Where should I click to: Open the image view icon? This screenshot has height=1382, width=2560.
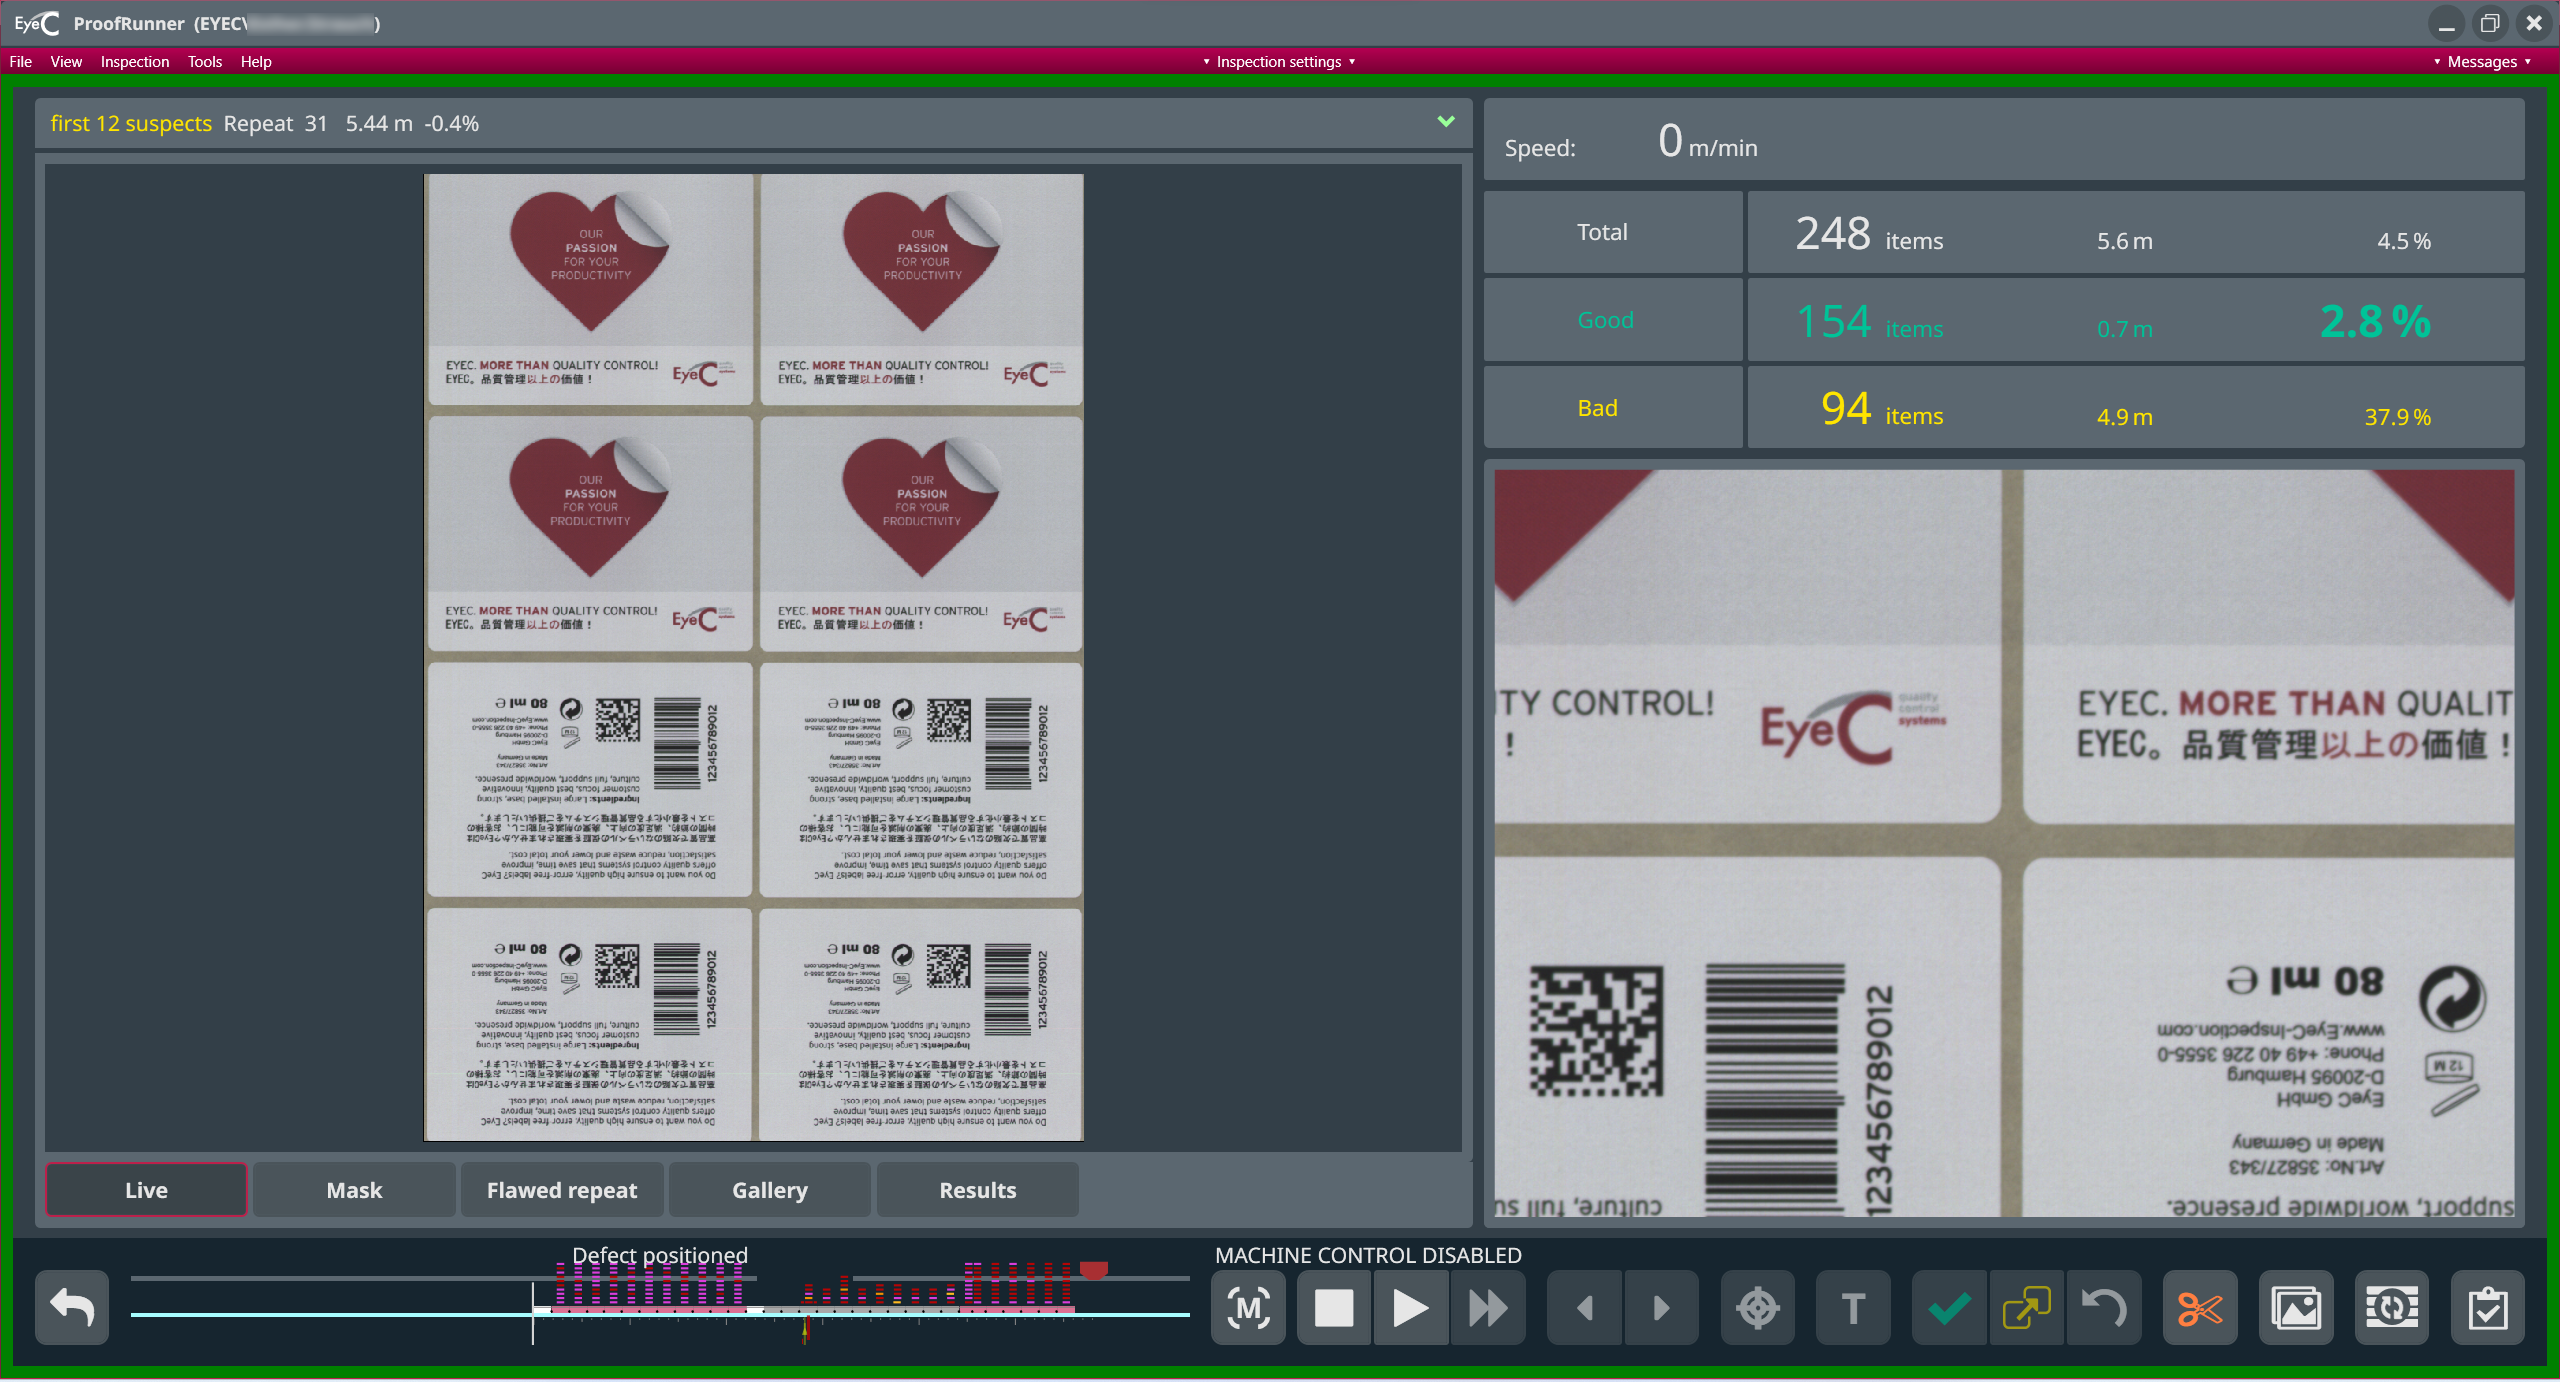2296,1307
